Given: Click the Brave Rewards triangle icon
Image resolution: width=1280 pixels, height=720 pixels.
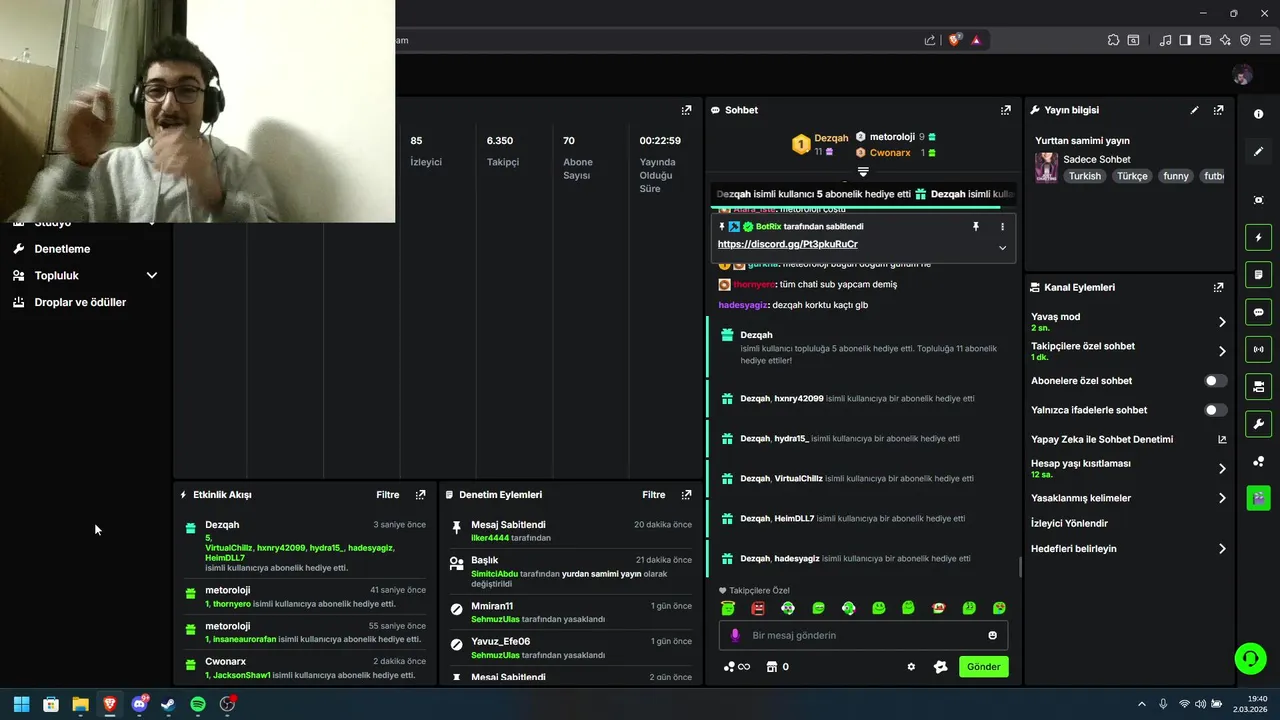Looking at the screenshot, I should pos(976,40).
